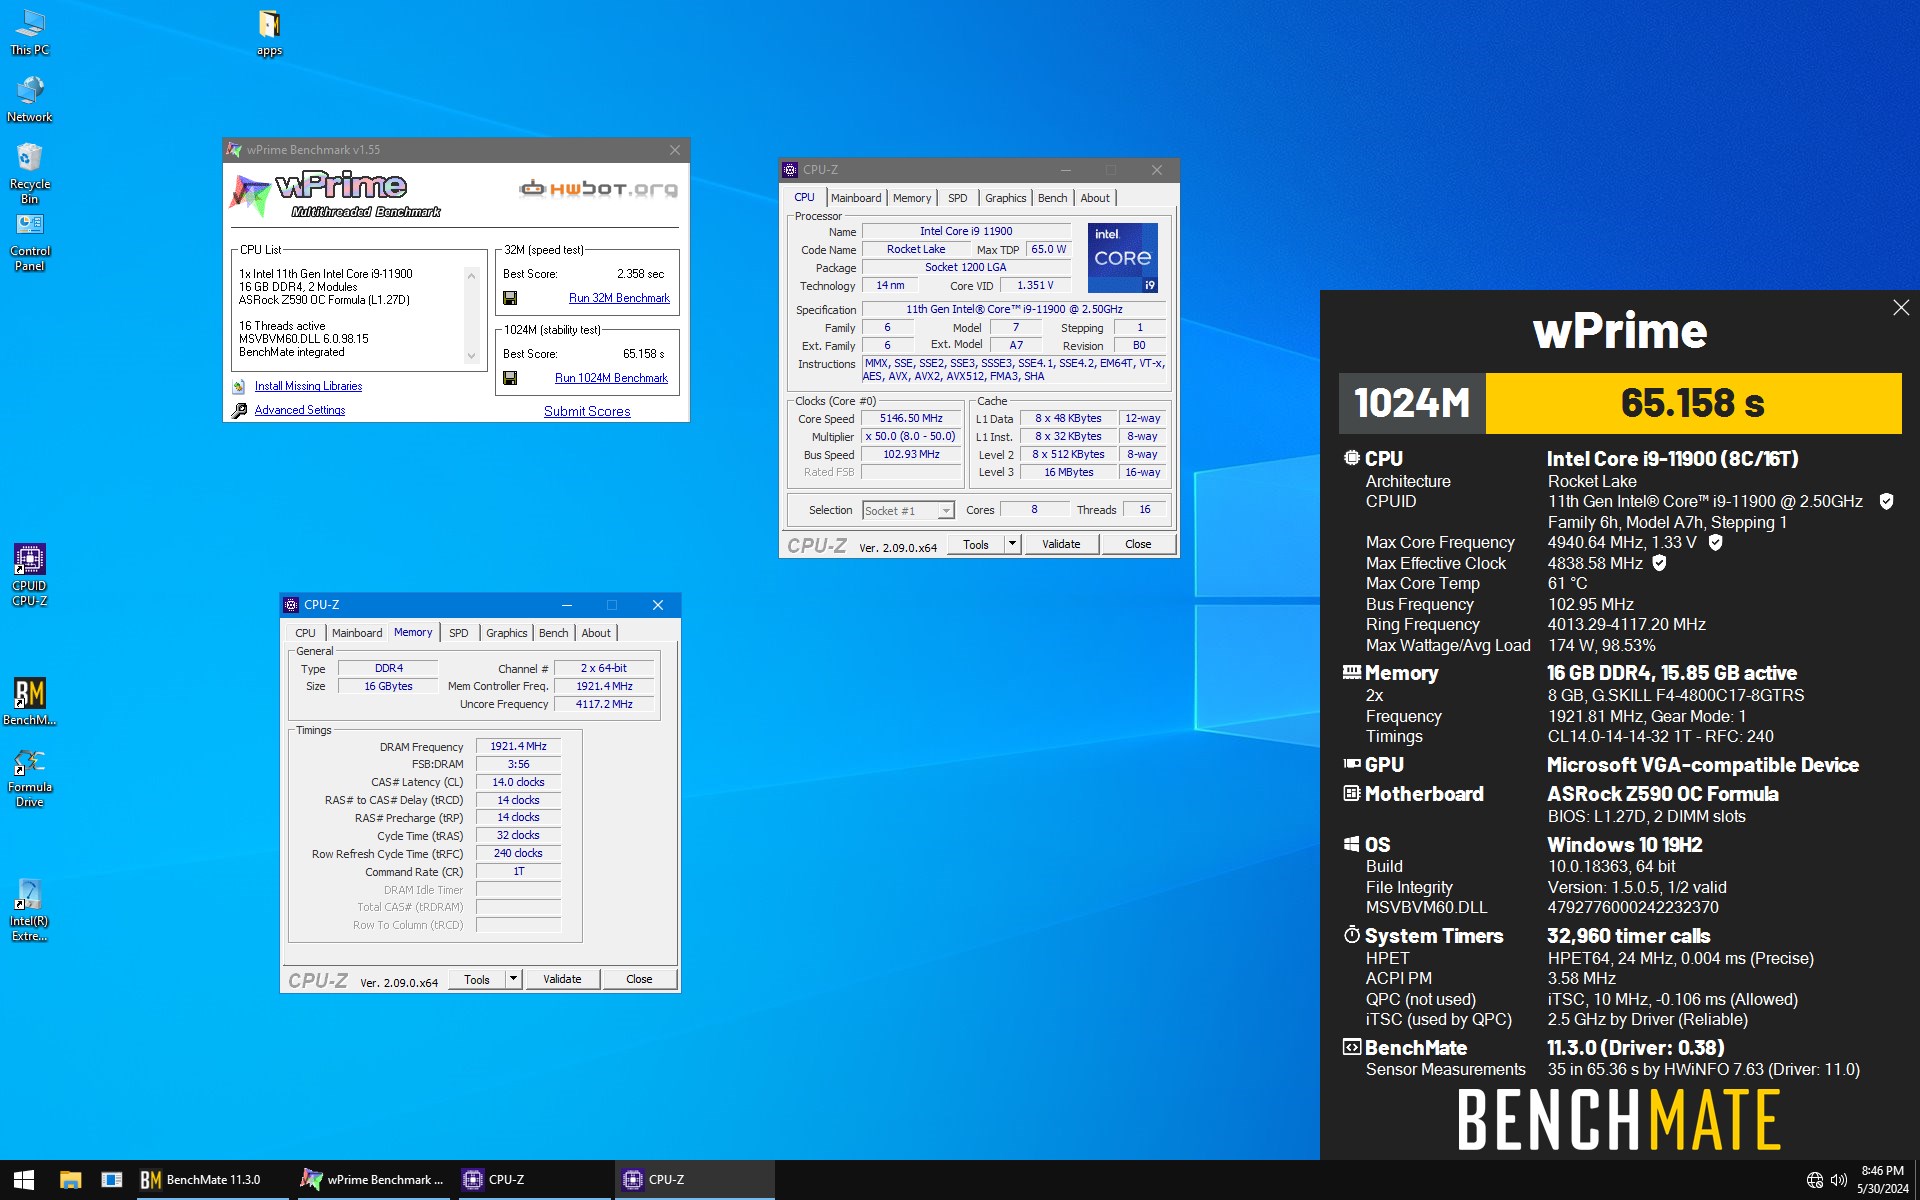Image resolution: width=1920 pixels, height=1200 pixels.
Task: Click Validate button in Memory window
Action: coord(562,979)
